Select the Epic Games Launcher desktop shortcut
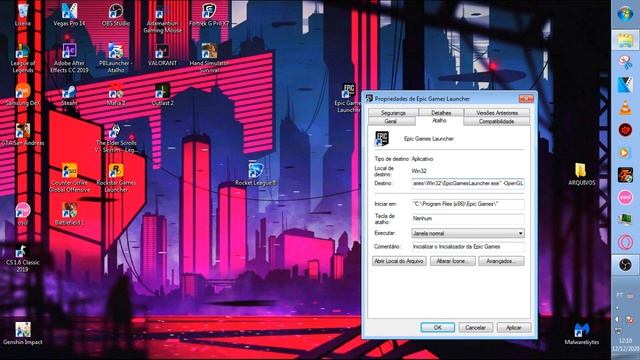 (348, 98)
